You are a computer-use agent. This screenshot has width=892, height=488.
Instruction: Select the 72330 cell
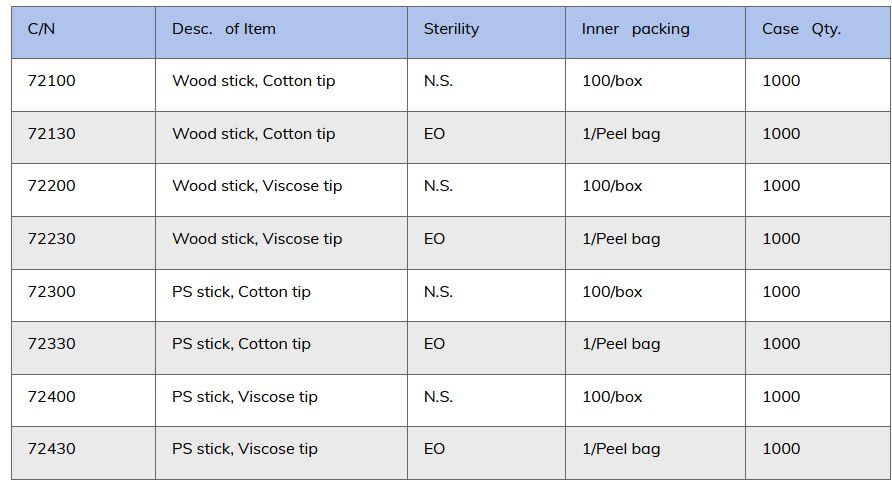pos(51,344)
